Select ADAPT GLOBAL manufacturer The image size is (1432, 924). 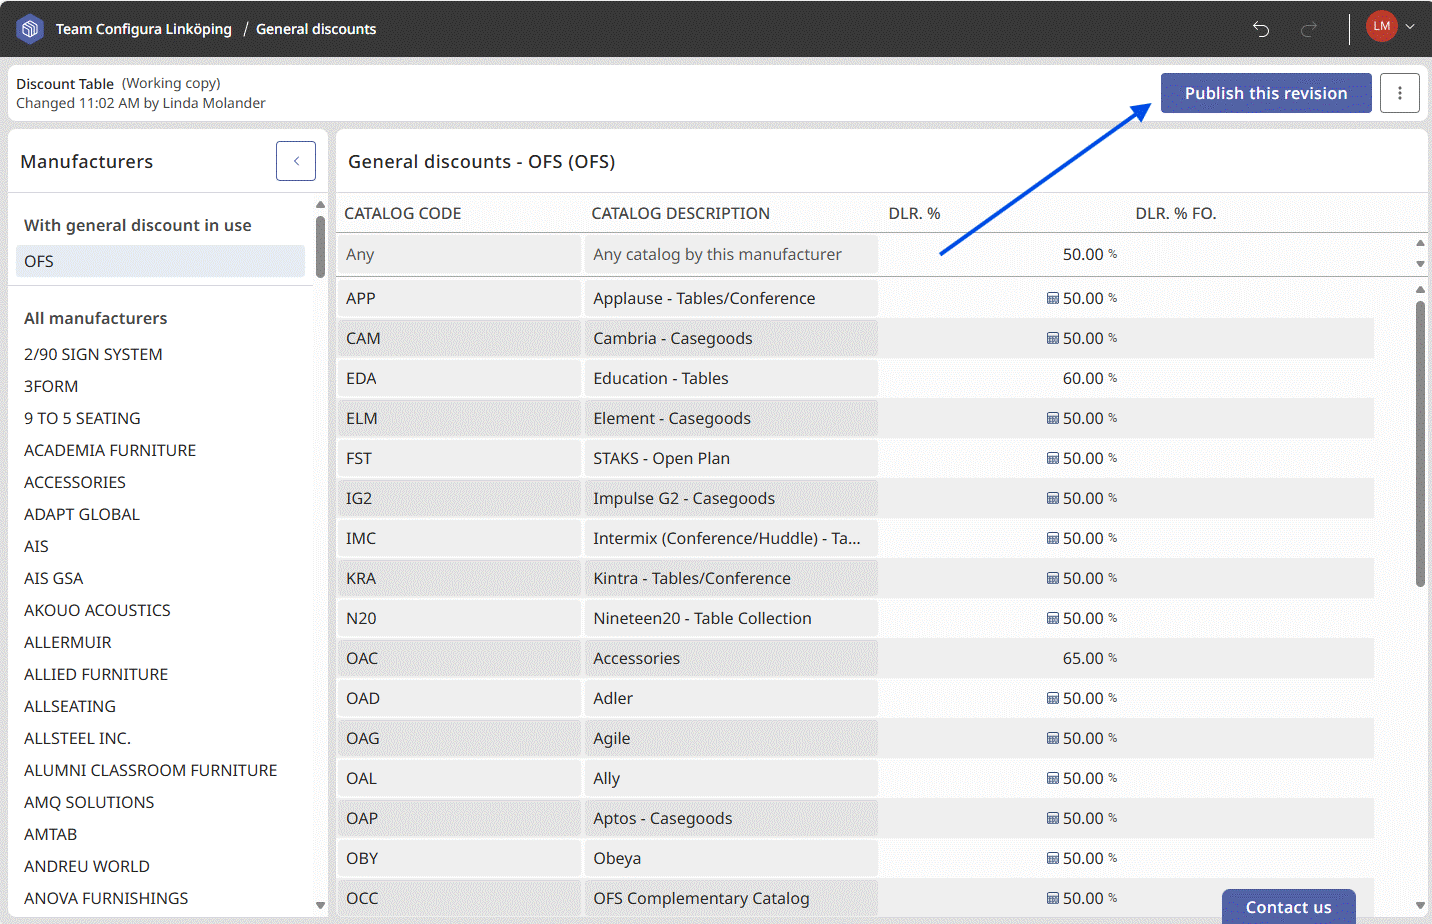(x=82, y=514)
